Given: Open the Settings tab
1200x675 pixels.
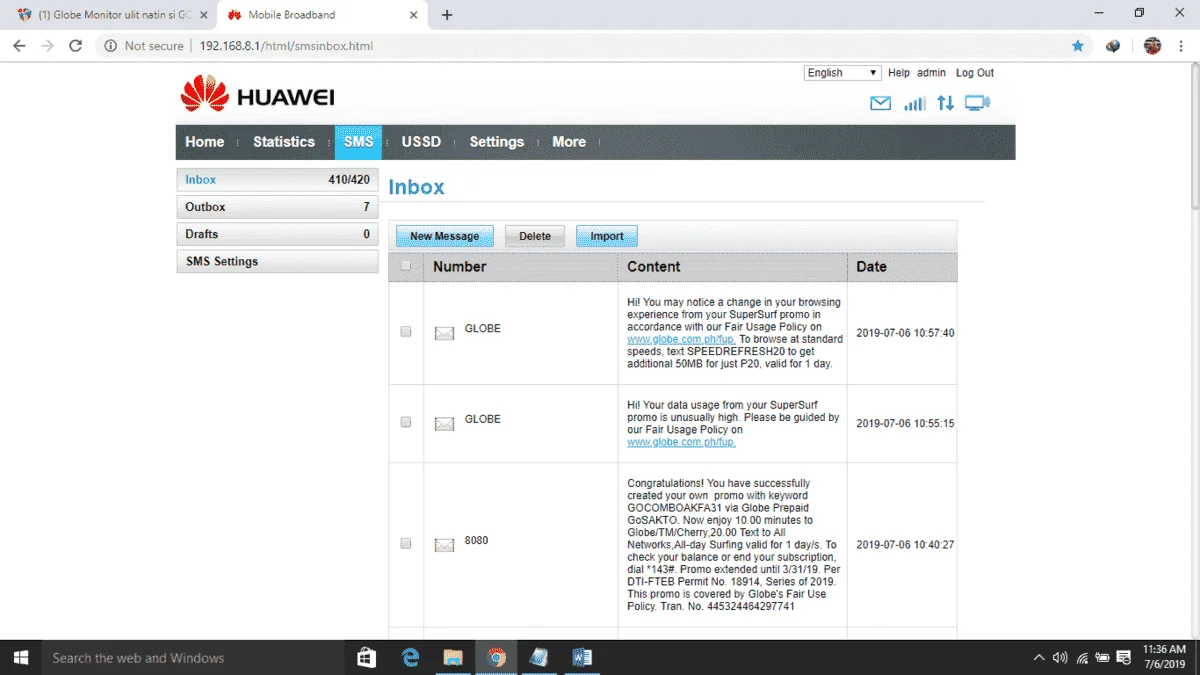Looking at the screenshot, I should tap(497, 142).
